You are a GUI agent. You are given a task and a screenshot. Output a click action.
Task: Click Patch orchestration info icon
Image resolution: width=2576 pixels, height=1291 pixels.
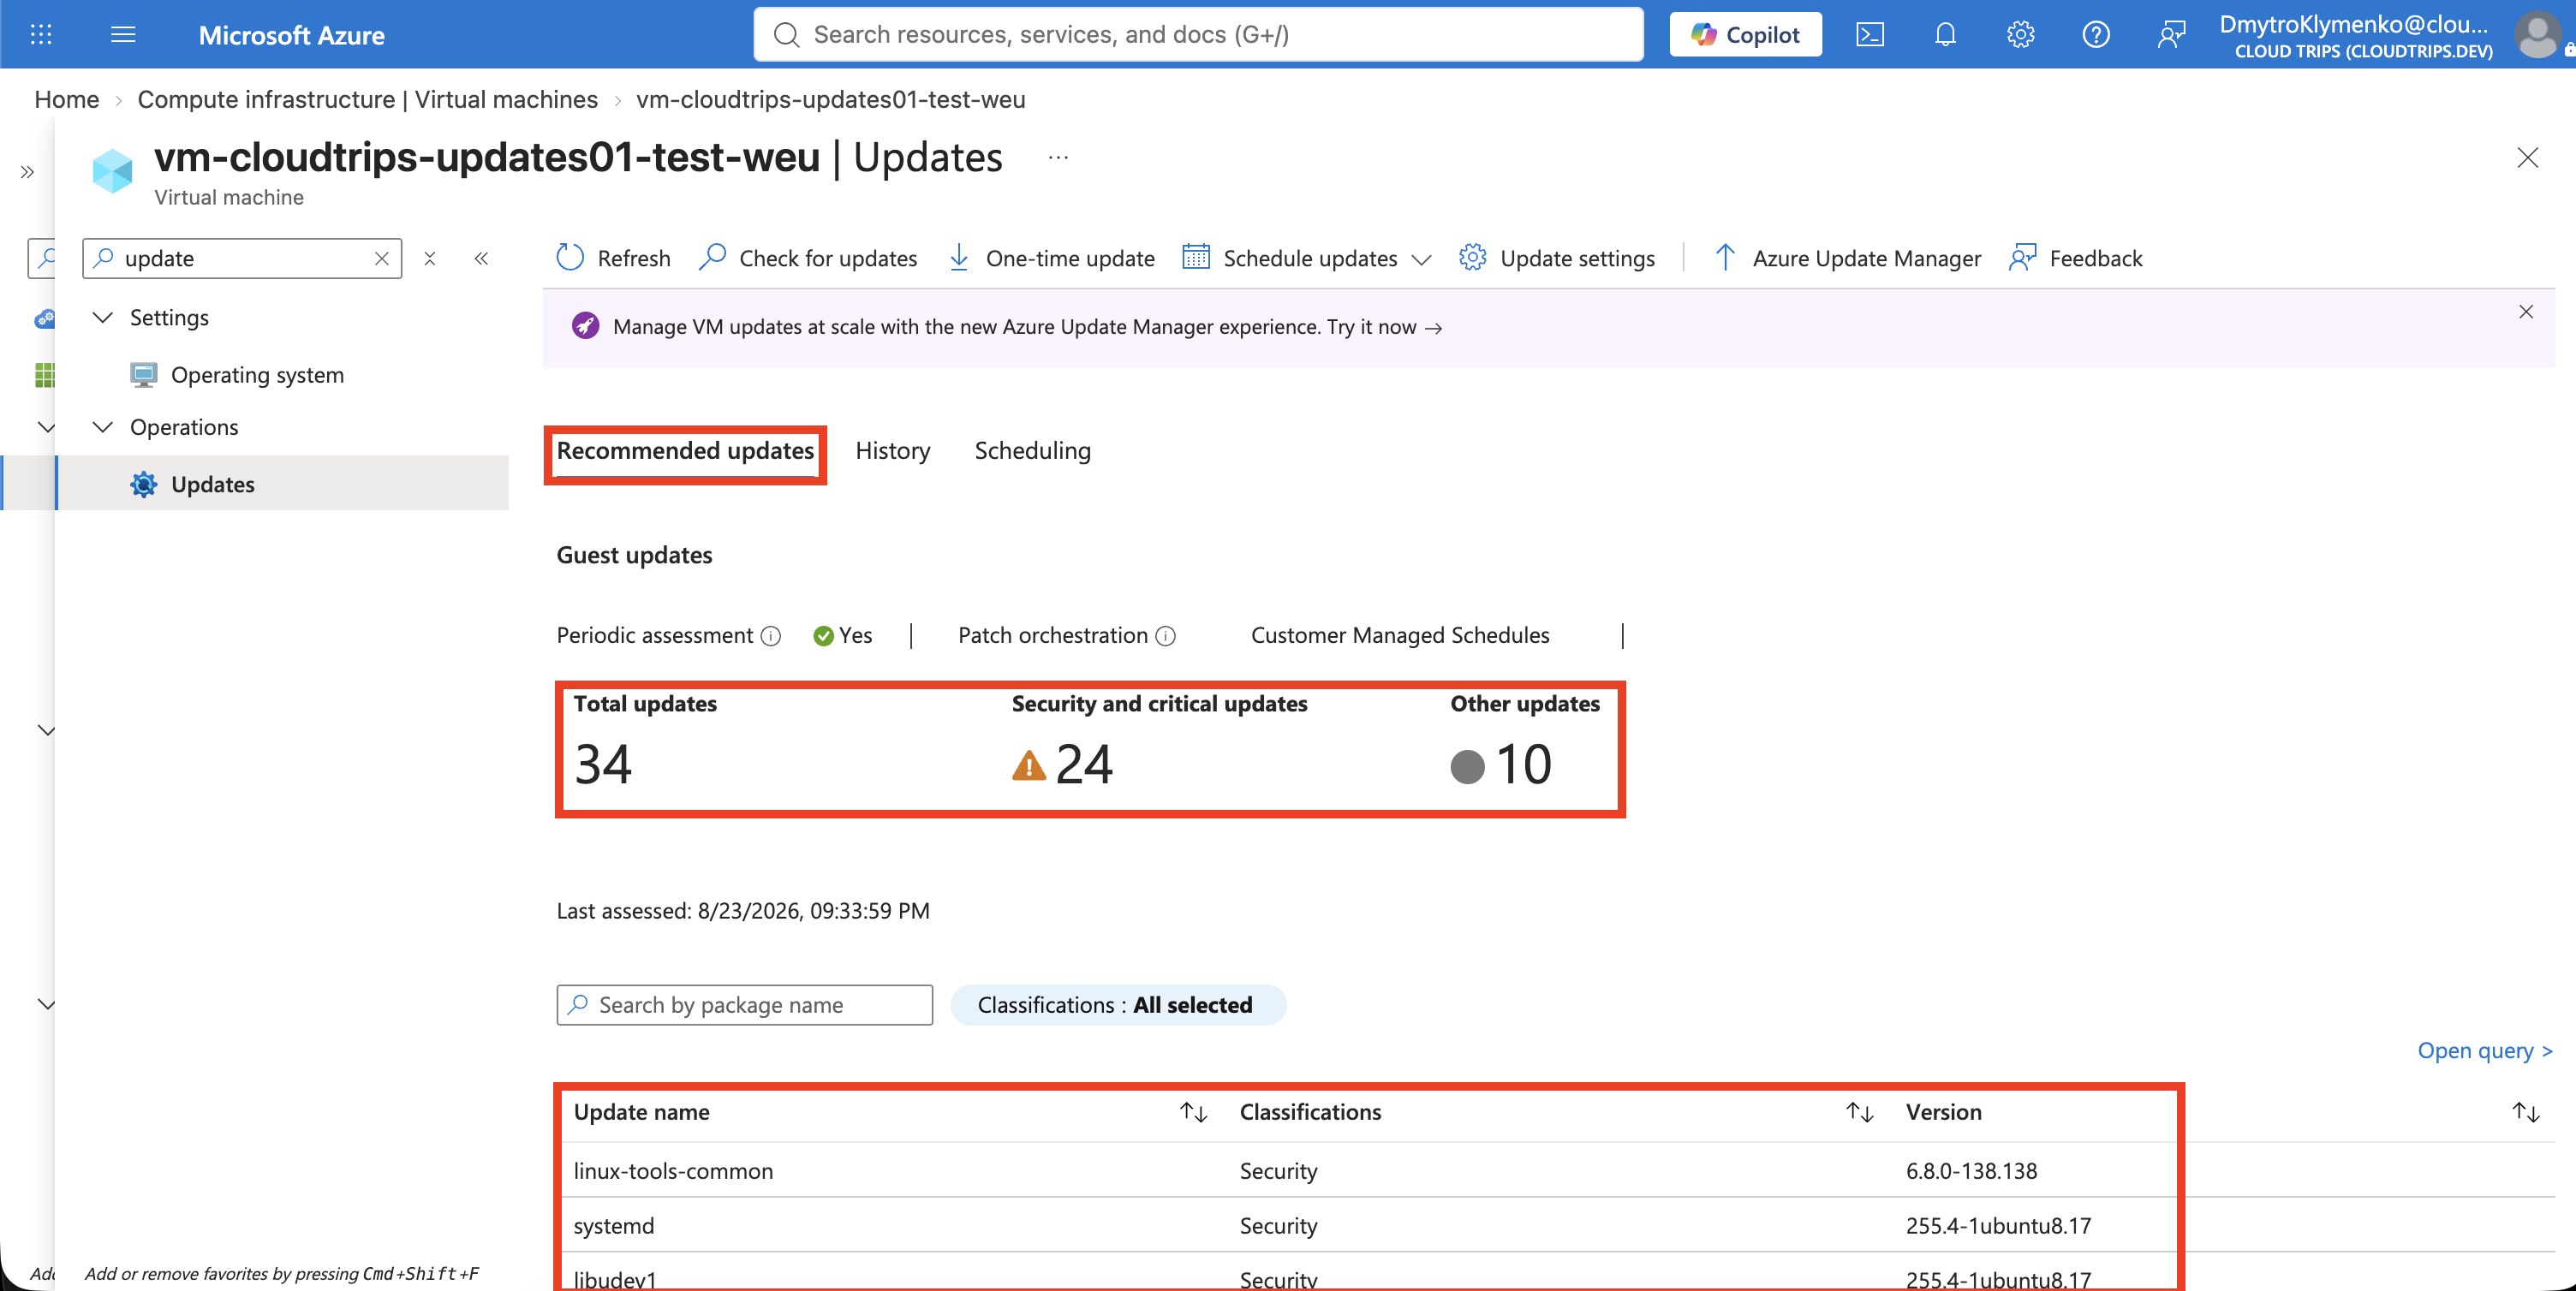[1165, 636]
